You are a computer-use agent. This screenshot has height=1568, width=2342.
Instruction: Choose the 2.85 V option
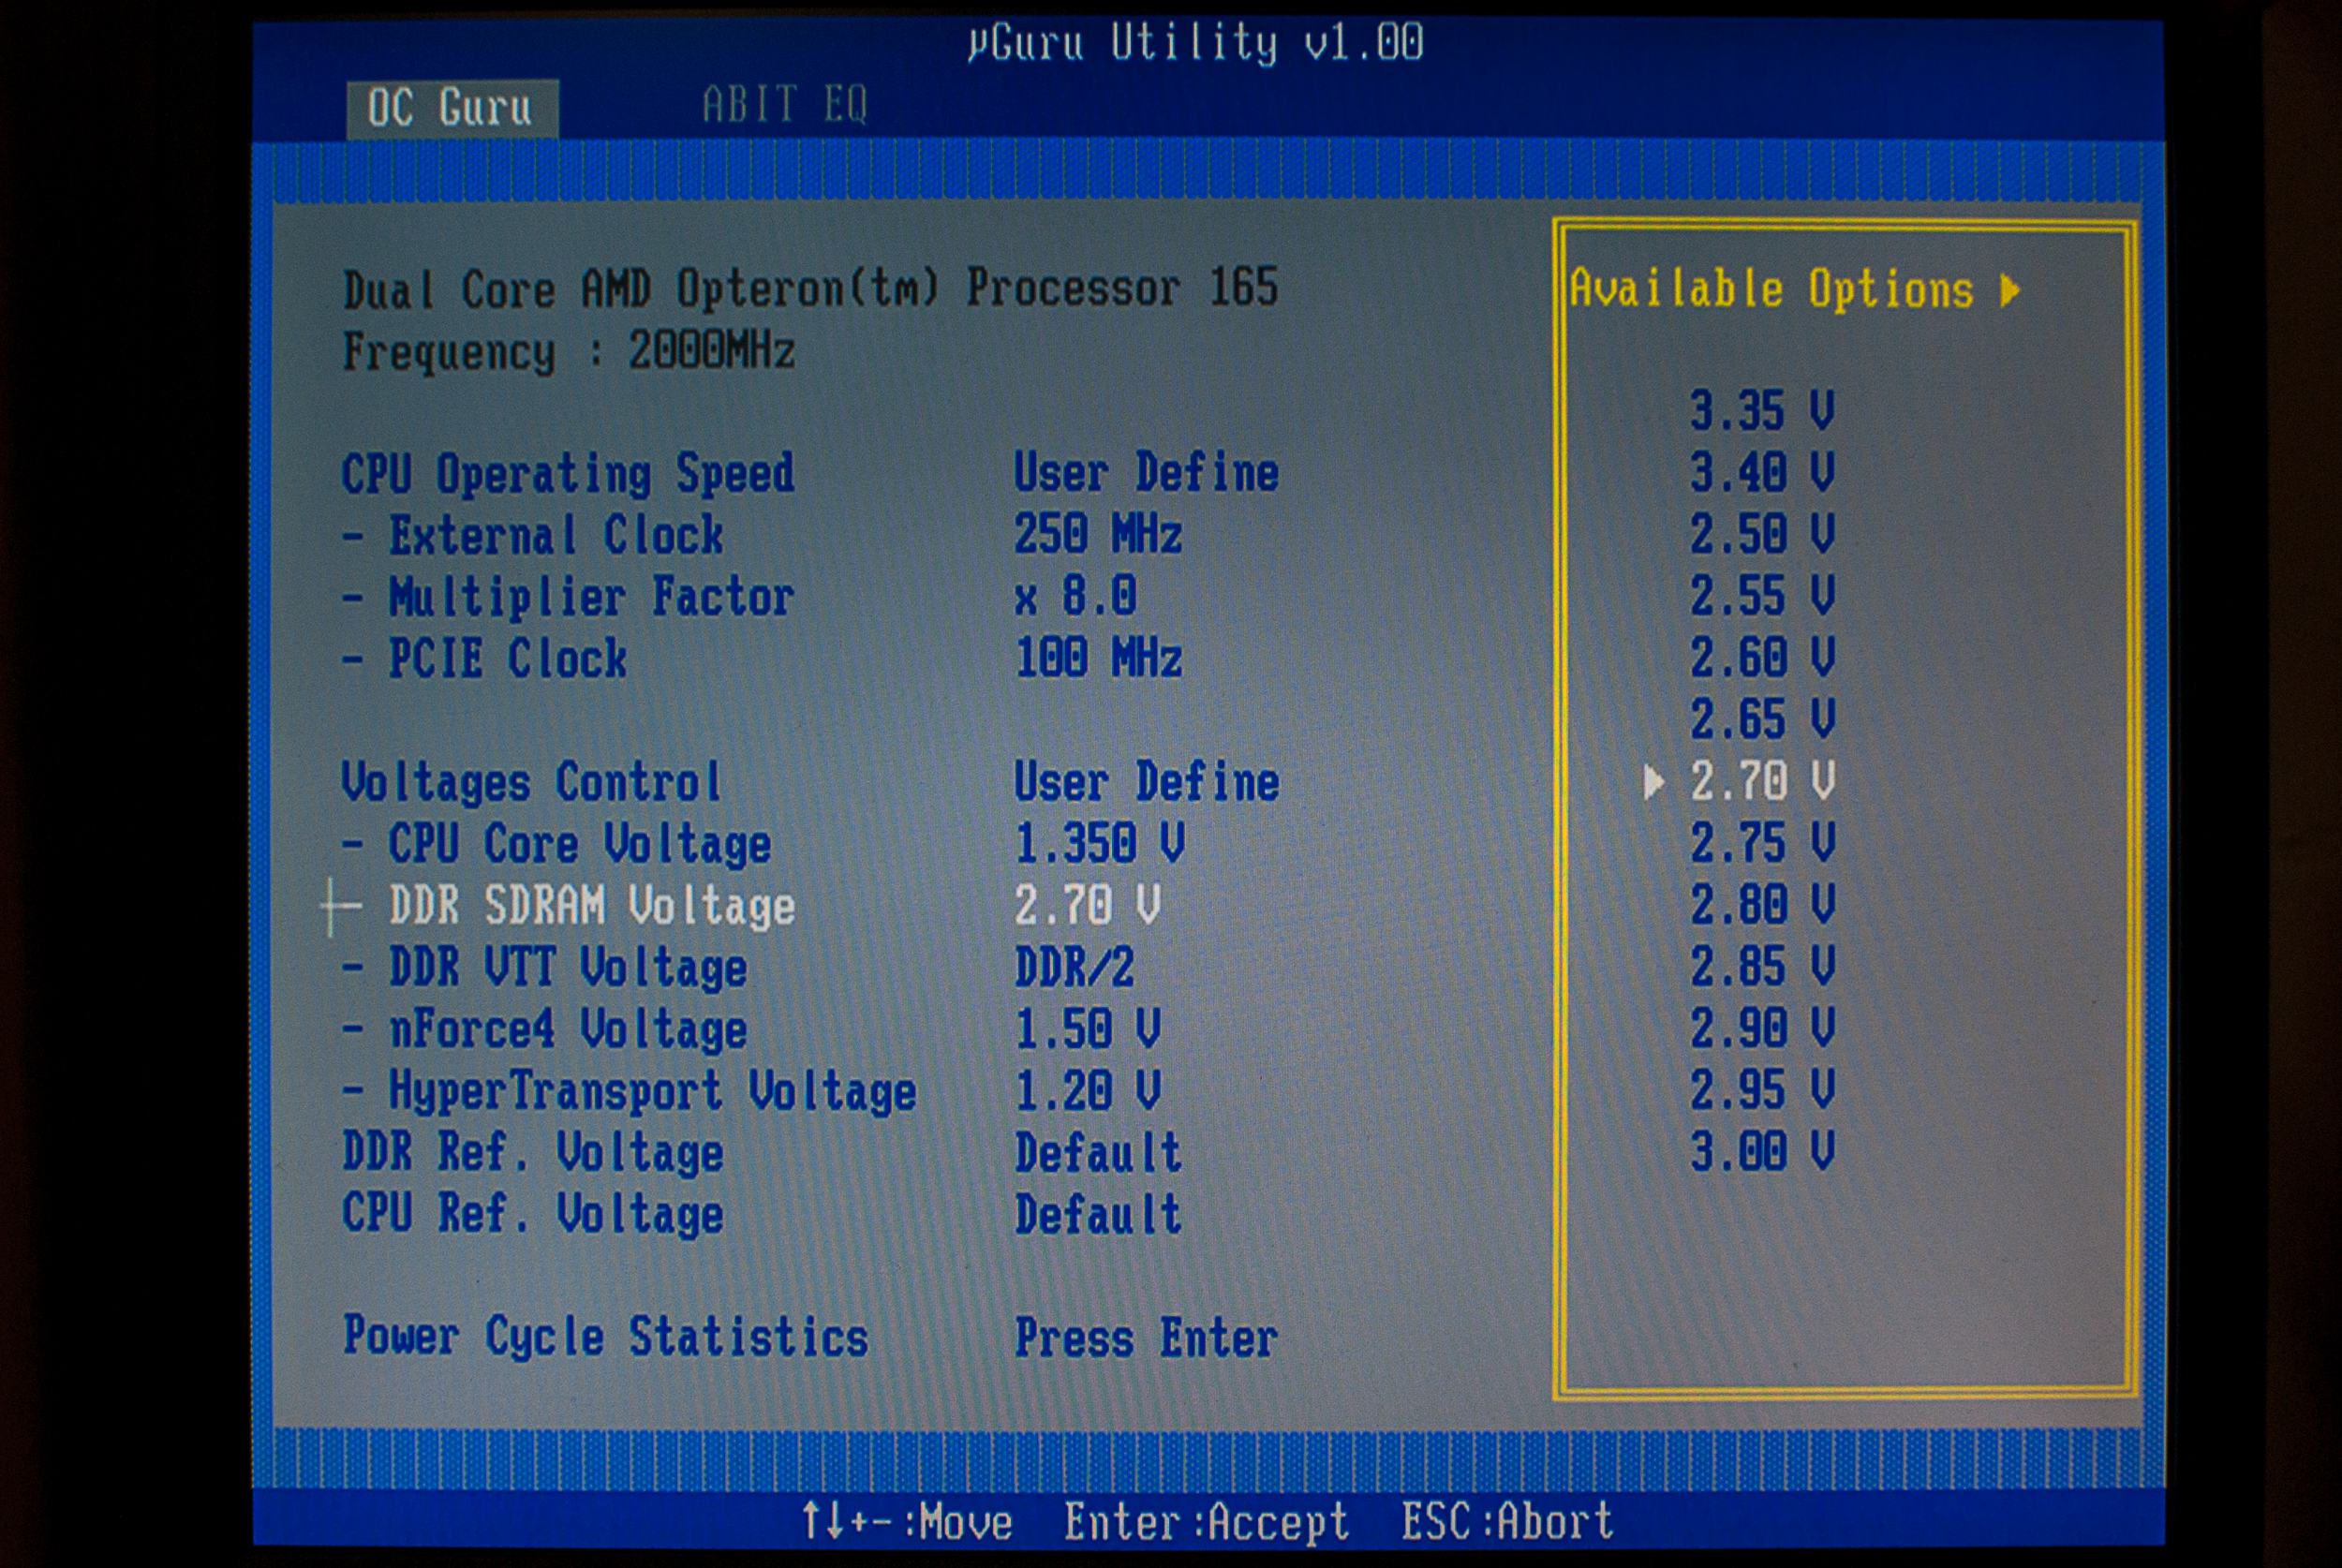pos(1762,966)
